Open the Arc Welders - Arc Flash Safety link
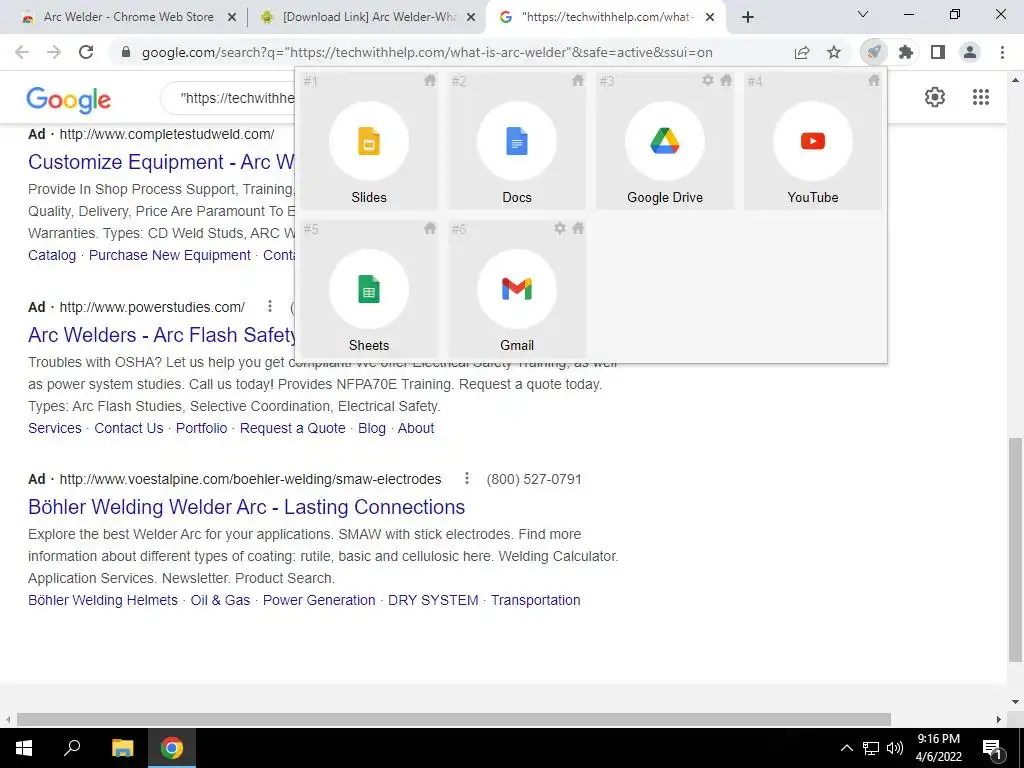1024x768 pixels. coord(162,334)
